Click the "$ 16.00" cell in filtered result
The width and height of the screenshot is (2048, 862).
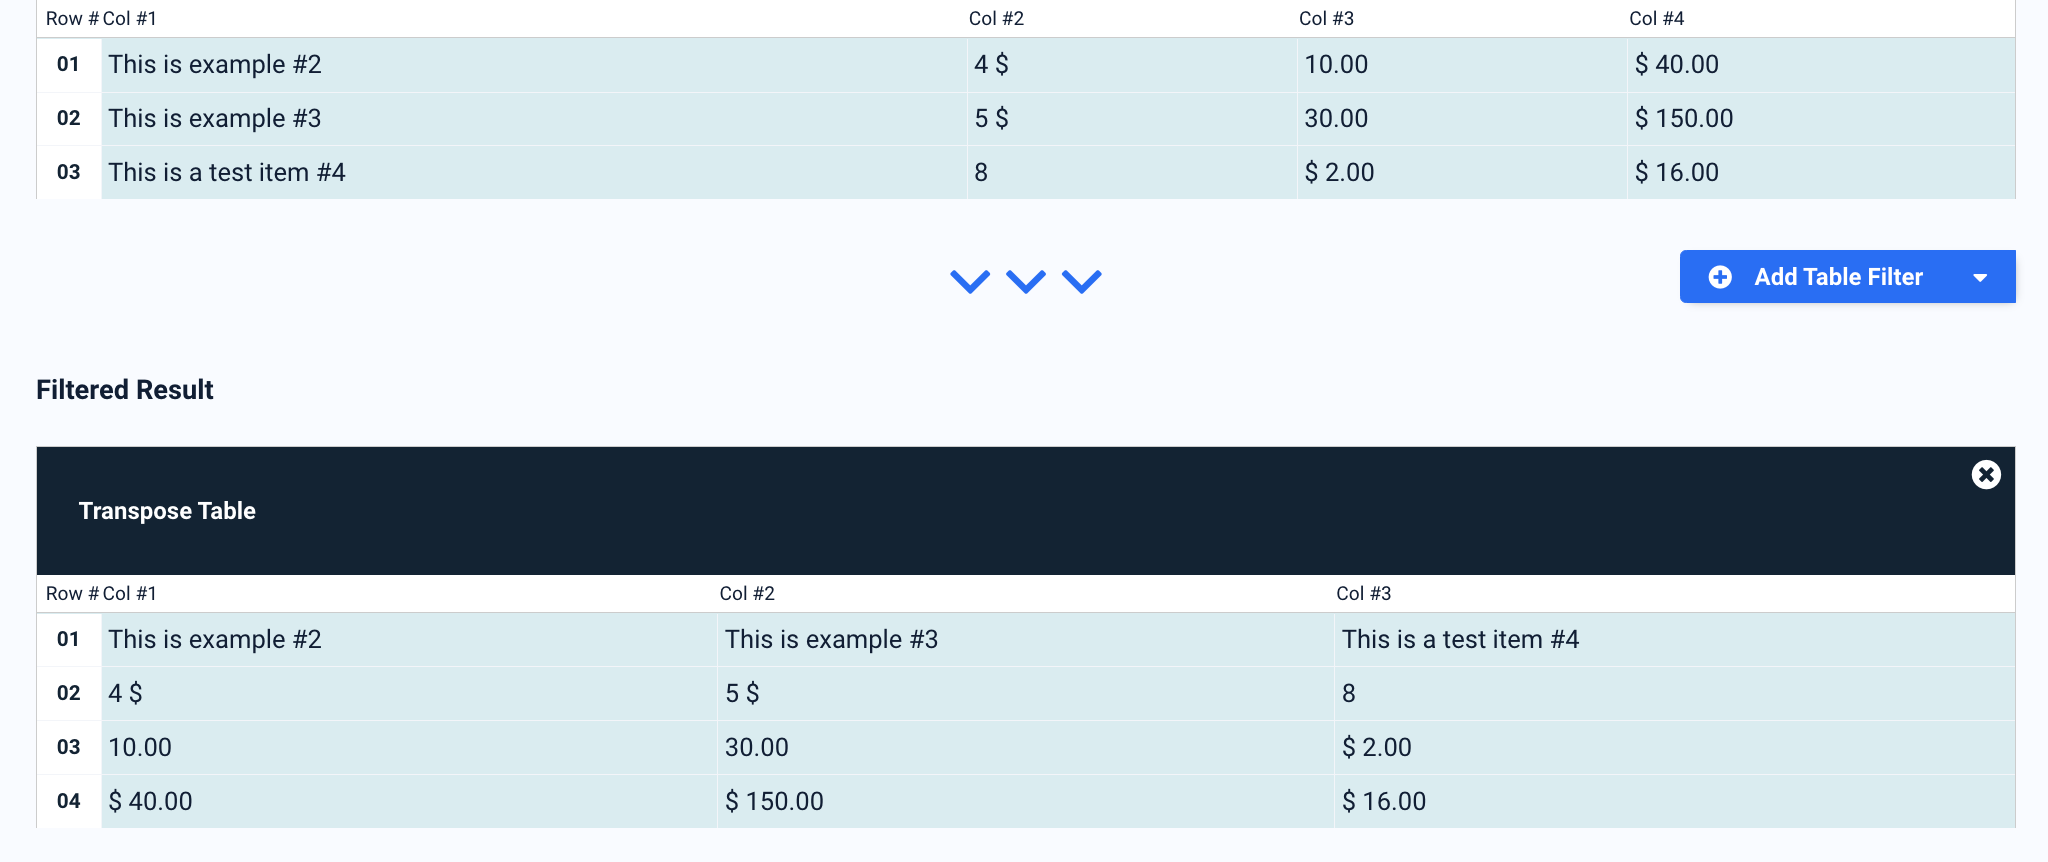pyautogui.click(x=1384, y=801)
